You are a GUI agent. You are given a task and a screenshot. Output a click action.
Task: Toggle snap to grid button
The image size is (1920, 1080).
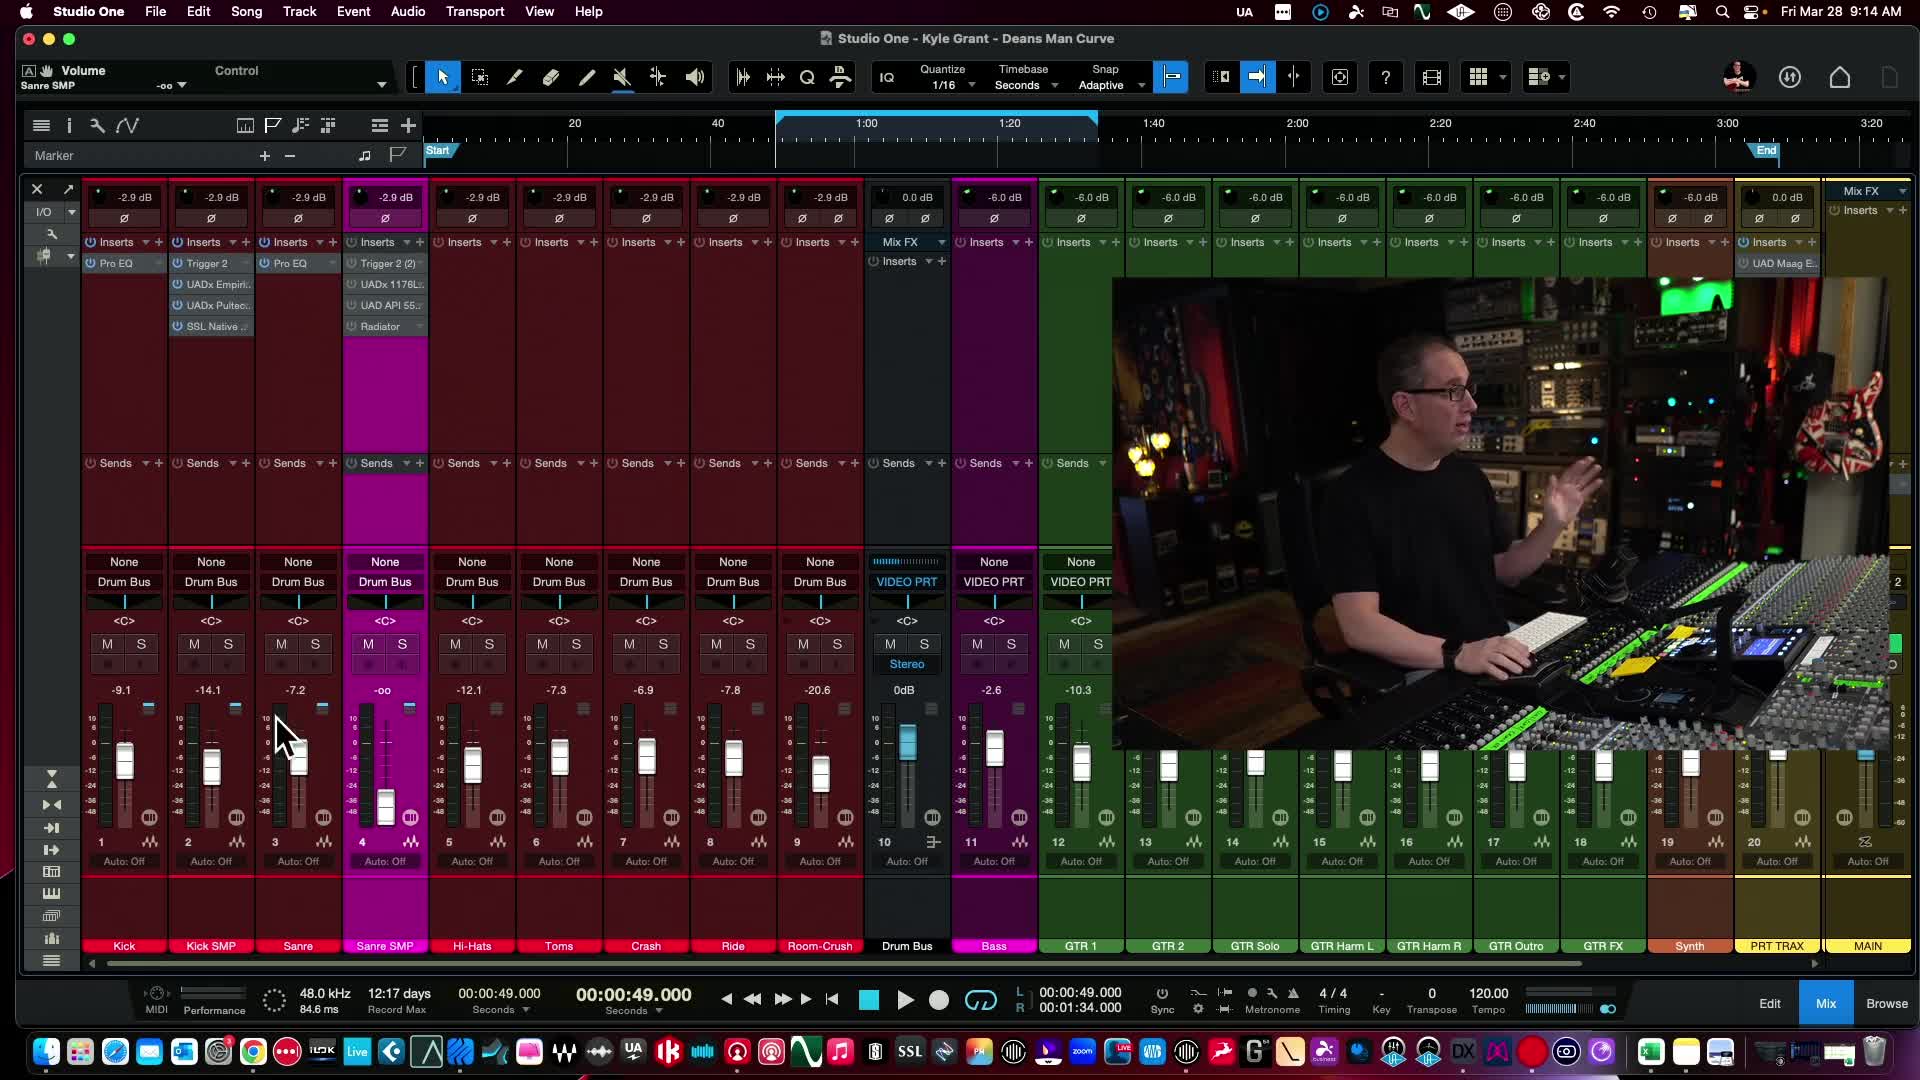pyautogui.click(x=1171, y=77)
